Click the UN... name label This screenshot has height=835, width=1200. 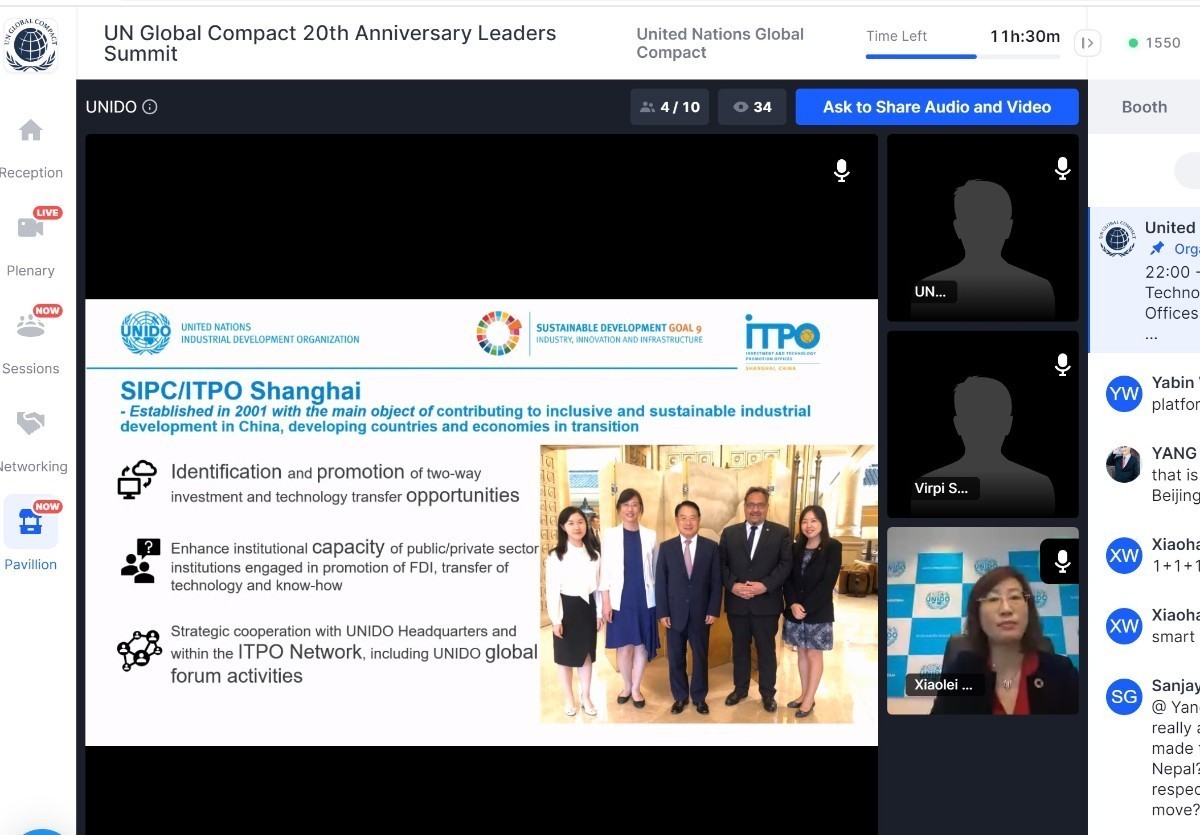[930, 292]
